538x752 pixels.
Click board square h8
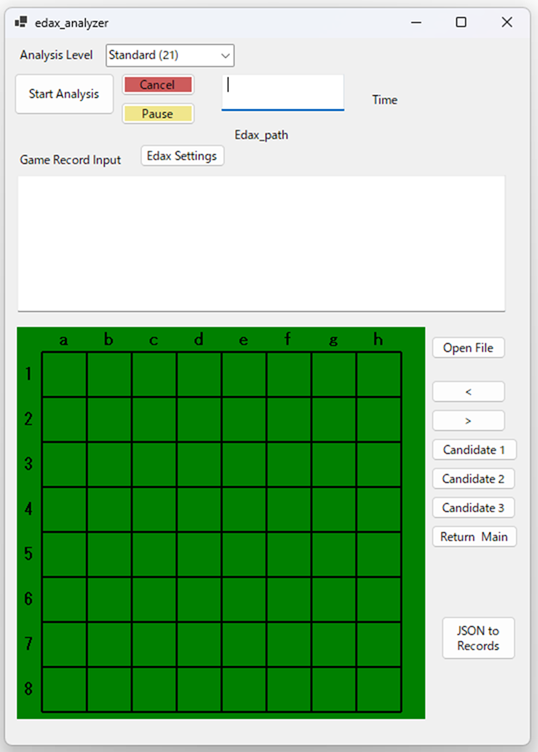tap(379, 689)
